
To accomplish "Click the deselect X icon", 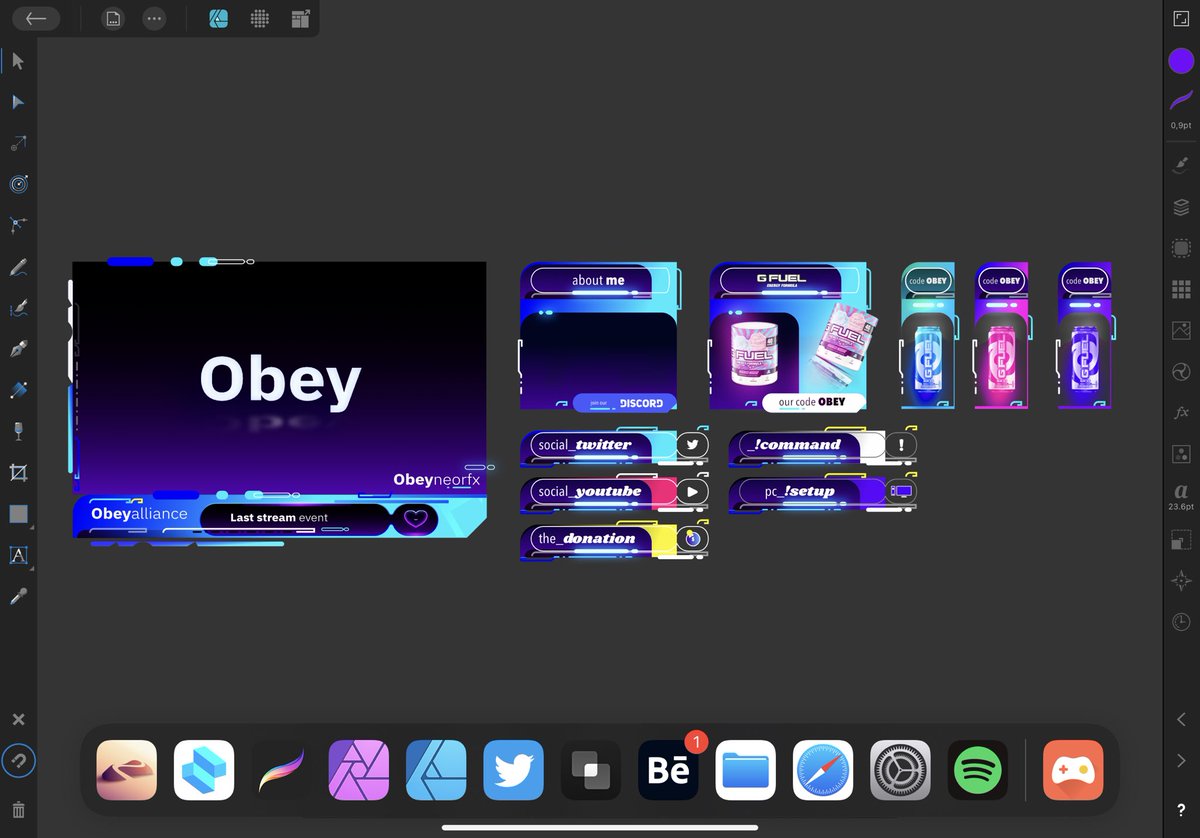I will click(x=18, y=720).
